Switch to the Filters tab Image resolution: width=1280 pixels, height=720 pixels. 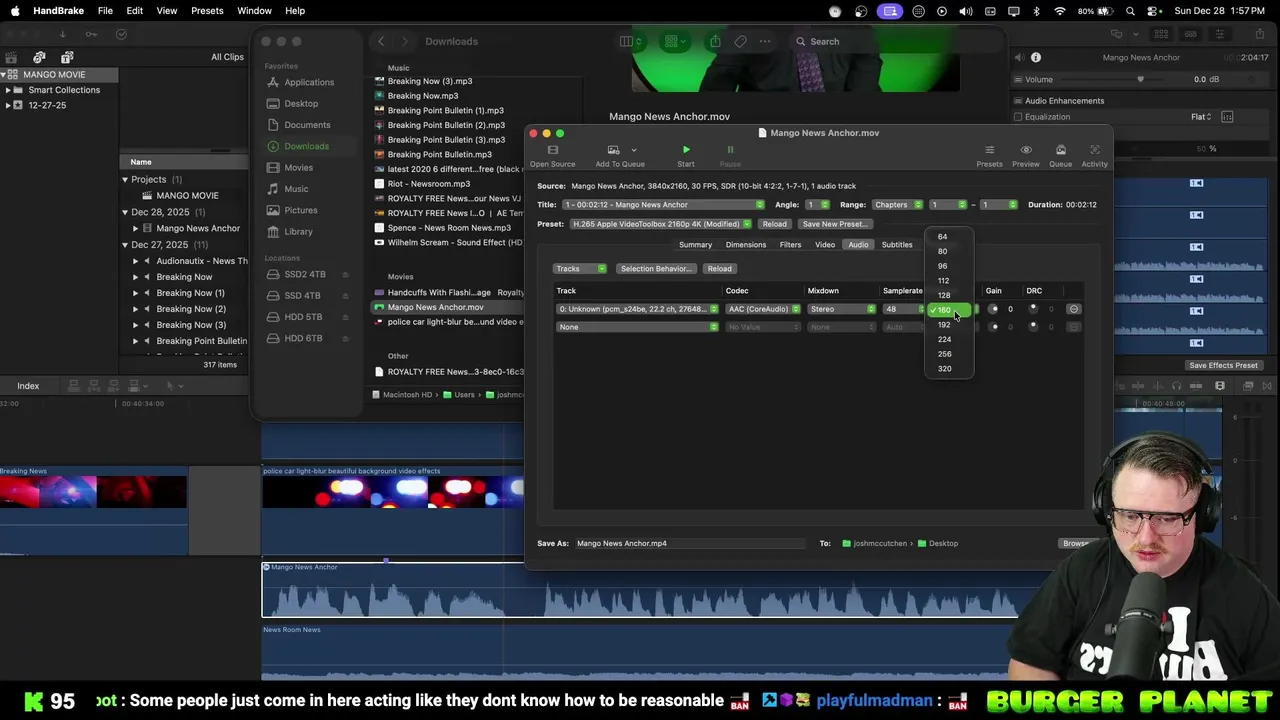(791, 245)
